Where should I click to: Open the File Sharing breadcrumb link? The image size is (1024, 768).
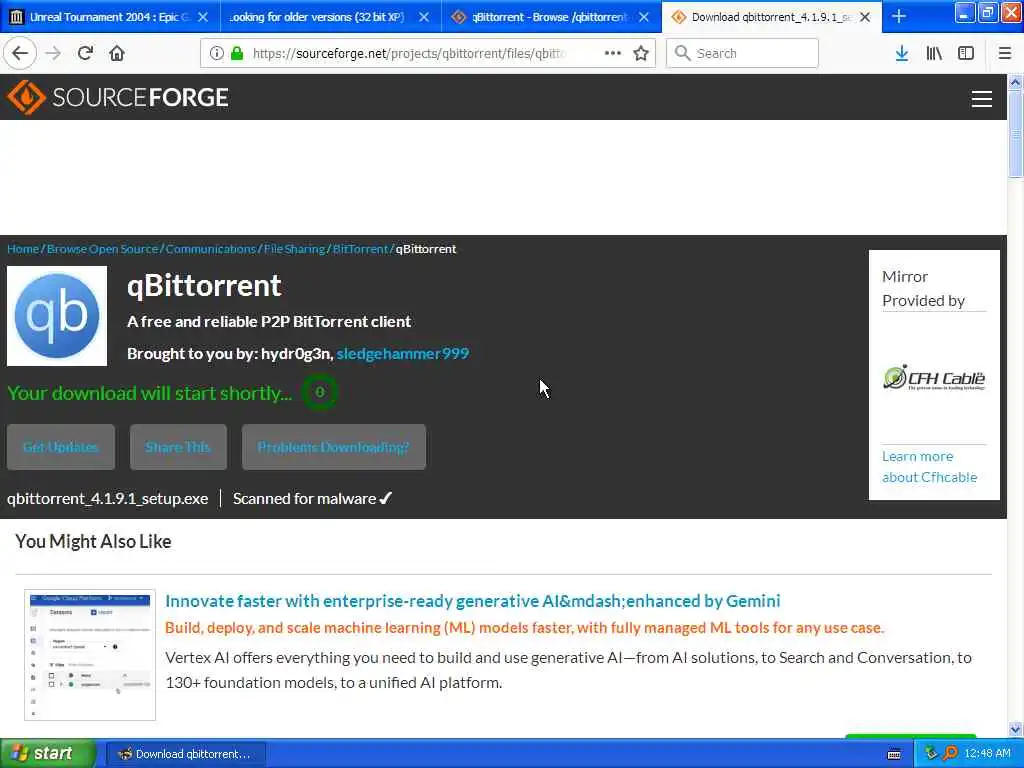294,249
